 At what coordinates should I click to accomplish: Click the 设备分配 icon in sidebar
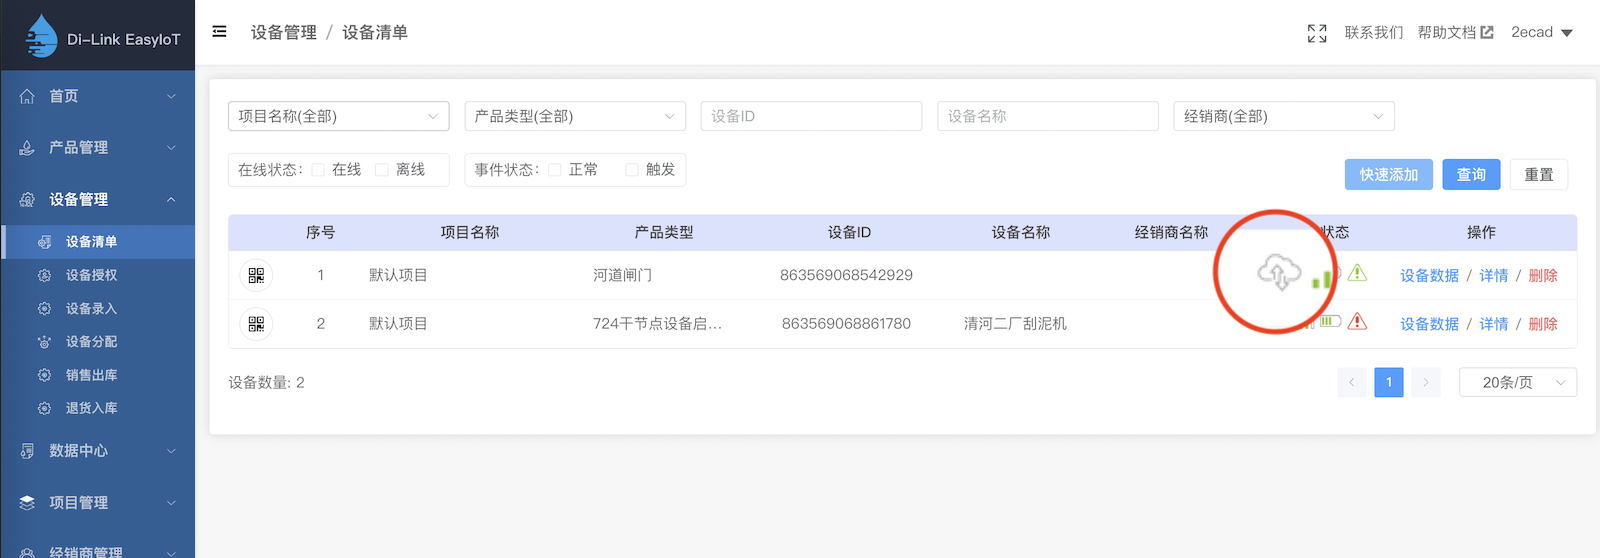[x=44, y=342]
